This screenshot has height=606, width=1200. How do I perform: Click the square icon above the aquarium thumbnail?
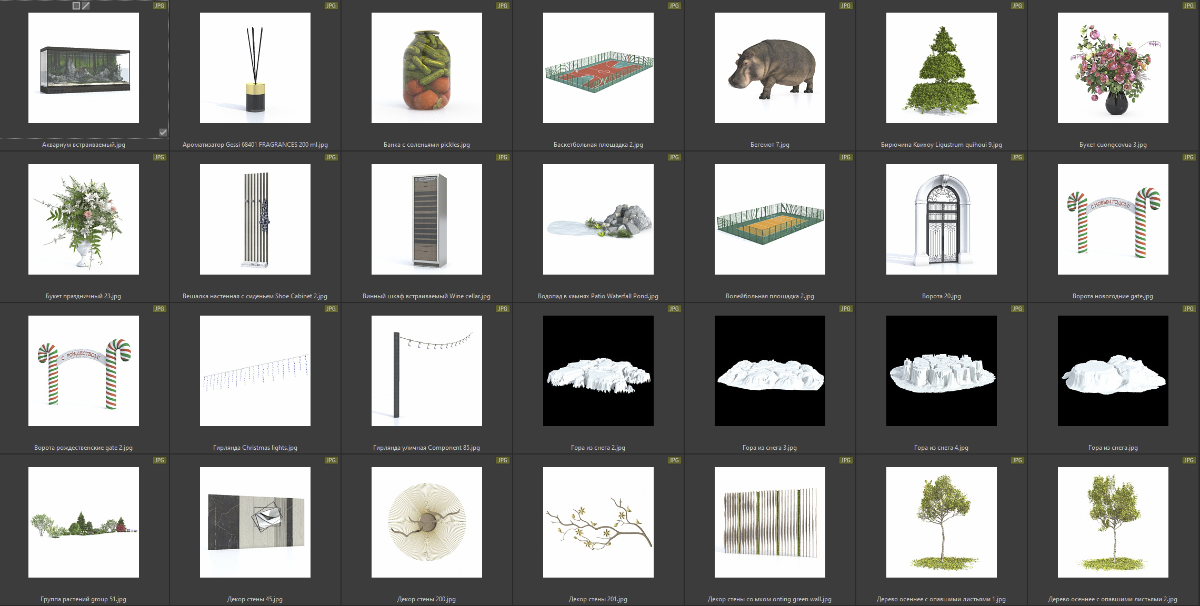click(77, 6)
